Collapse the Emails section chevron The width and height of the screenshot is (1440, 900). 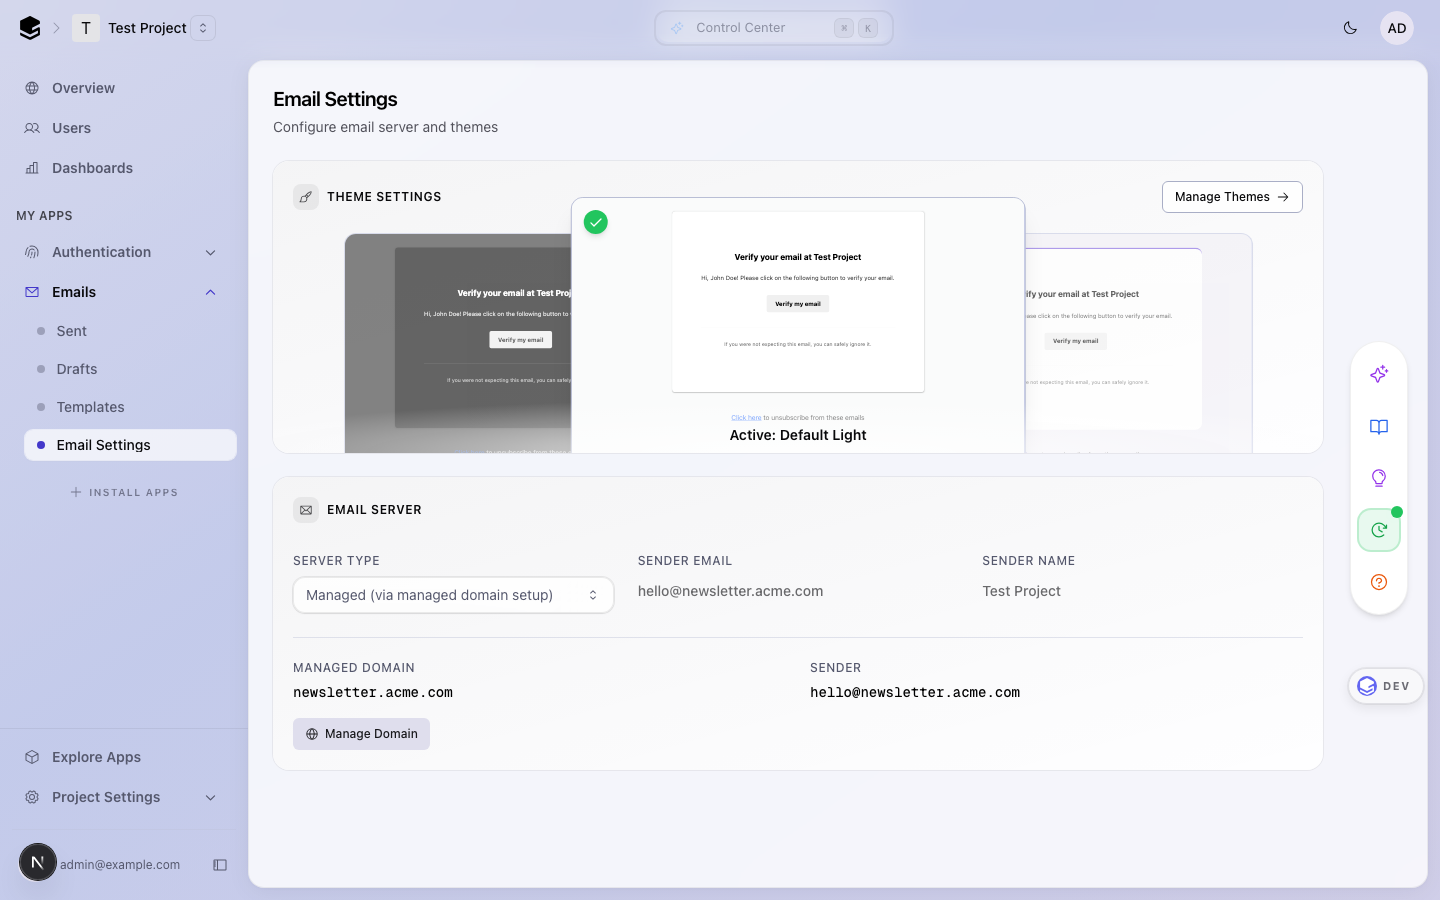click(x=211, y=292)
